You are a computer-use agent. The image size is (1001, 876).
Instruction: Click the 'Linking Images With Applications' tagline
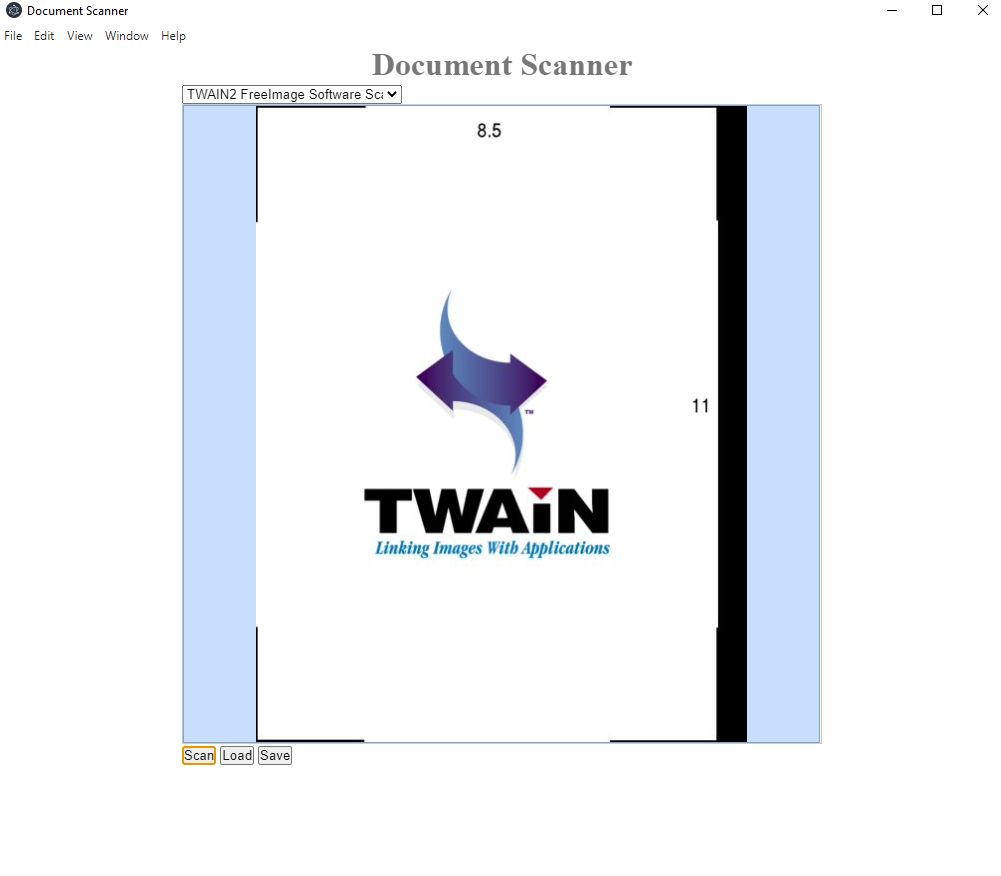[x=492, y=548]
